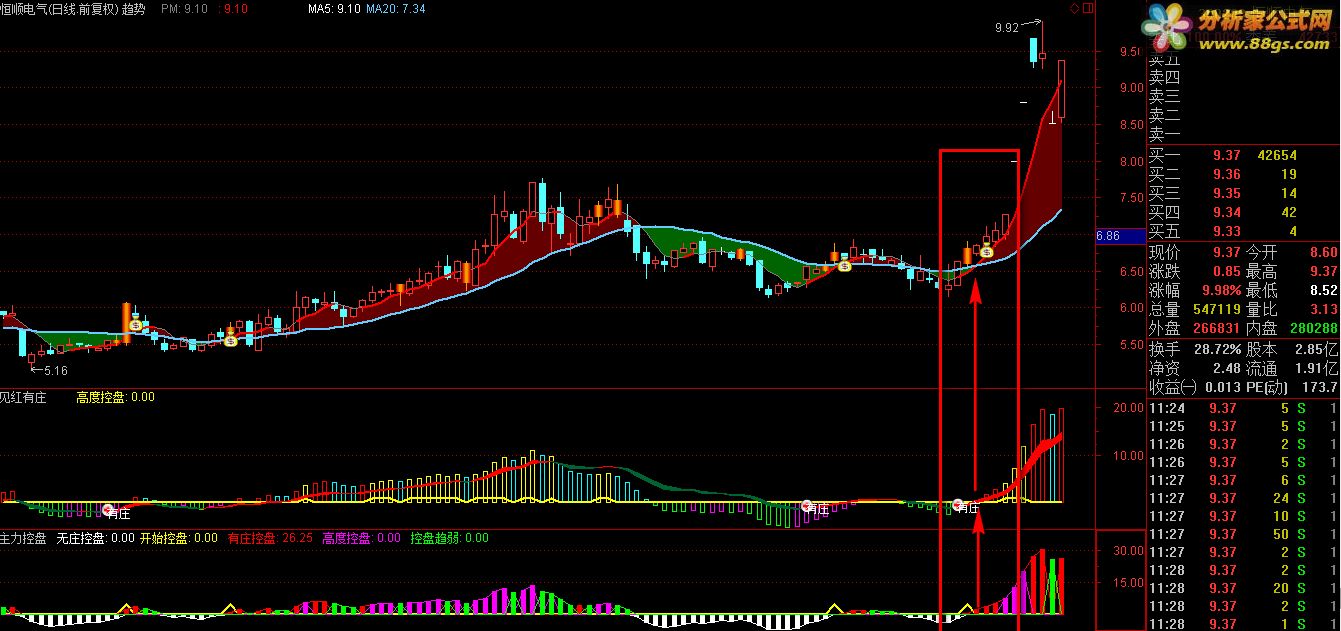This screenshot has width=1341, height=631.
Task: Click the 5.50 price axis label
Action: [1130, 345]
